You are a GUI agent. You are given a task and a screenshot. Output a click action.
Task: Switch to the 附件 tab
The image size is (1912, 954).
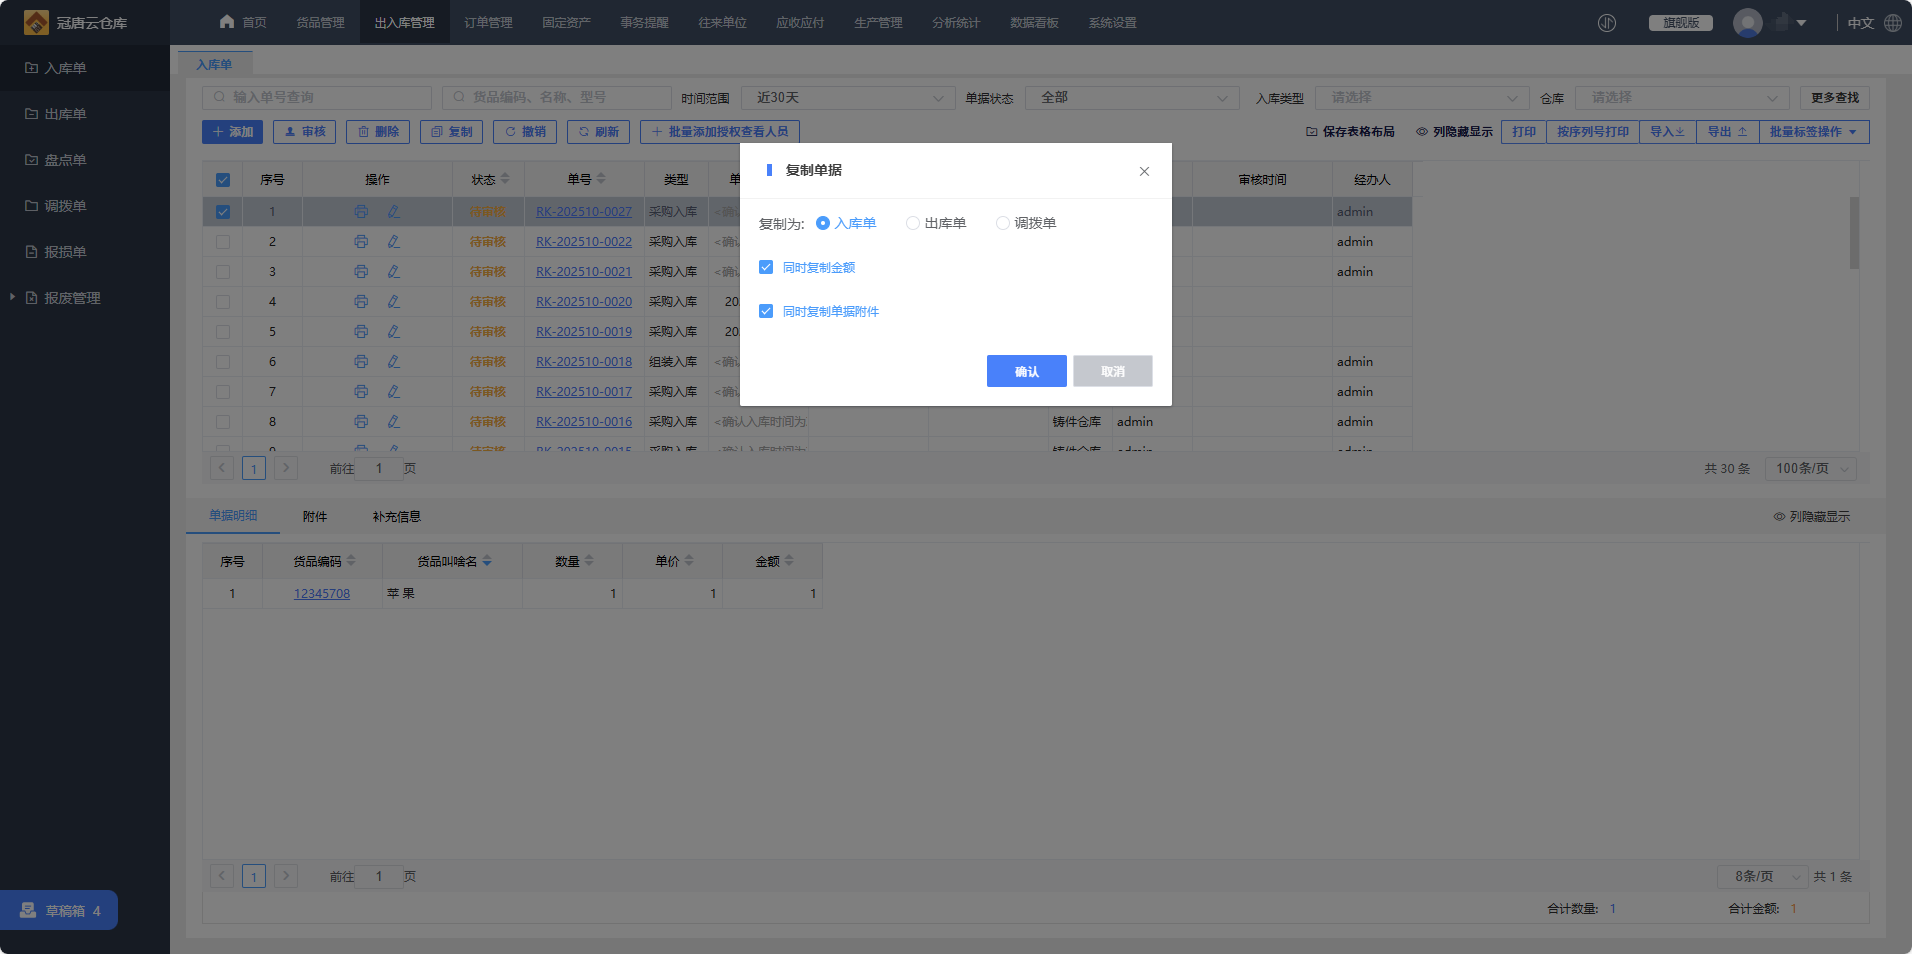pyautogui.click(x=315, y=517)
